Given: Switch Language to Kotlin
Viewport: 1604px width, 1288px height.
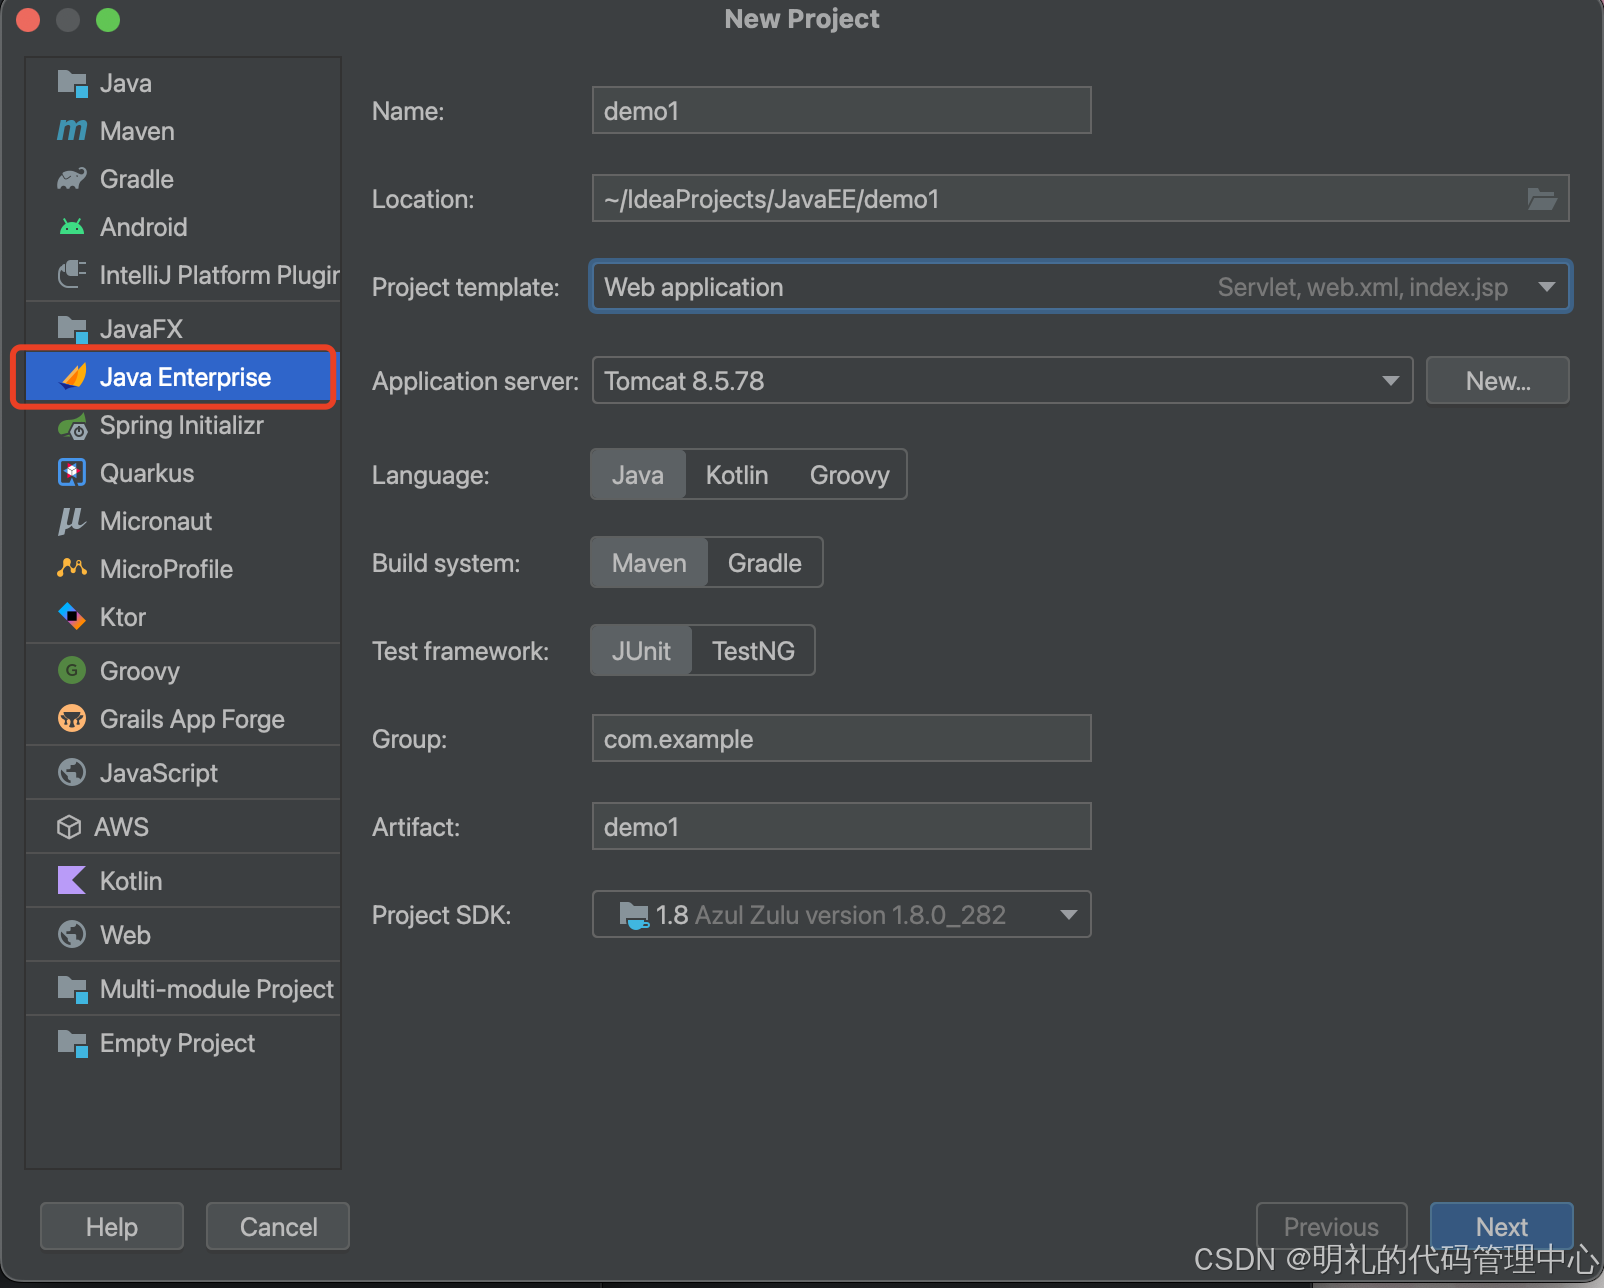Looking at the screenshot, I should (736, 474).
